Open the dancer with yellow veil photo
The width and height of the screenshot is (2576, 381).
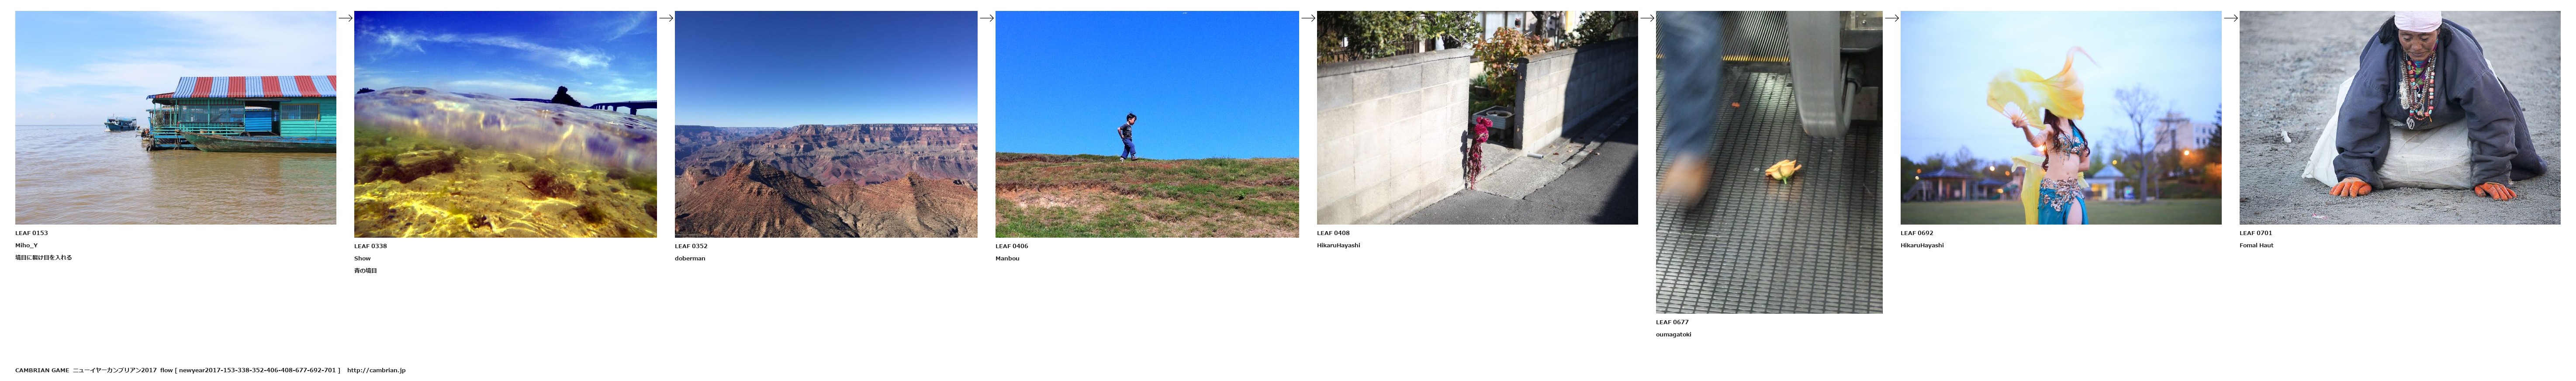click(x=2061, y=118)
